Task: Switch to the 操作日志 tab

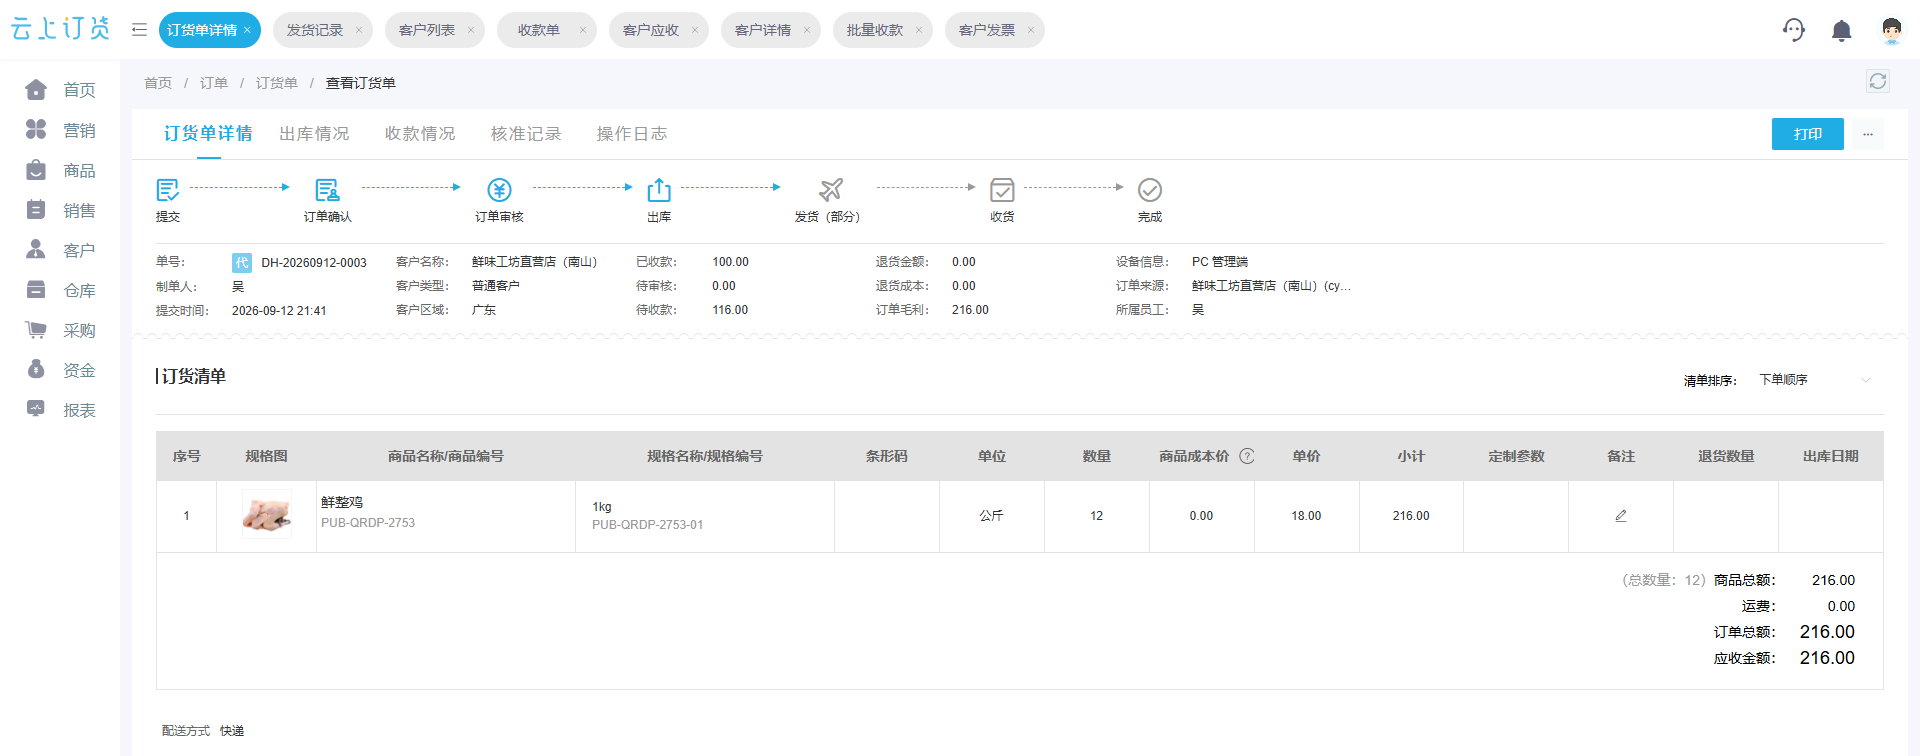Action: pyautogui.click(x=632, y=134)
